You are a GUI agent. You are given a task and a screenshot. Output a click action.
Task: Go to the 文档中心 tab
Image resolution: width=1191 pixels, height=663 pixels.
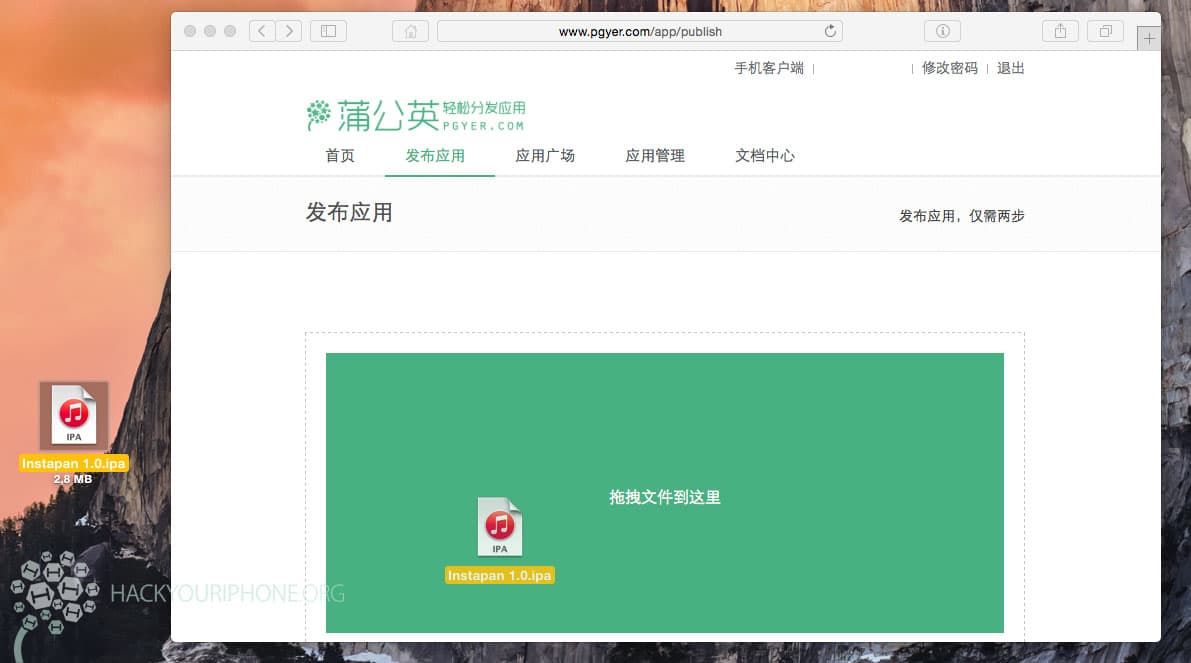point(765,156)
